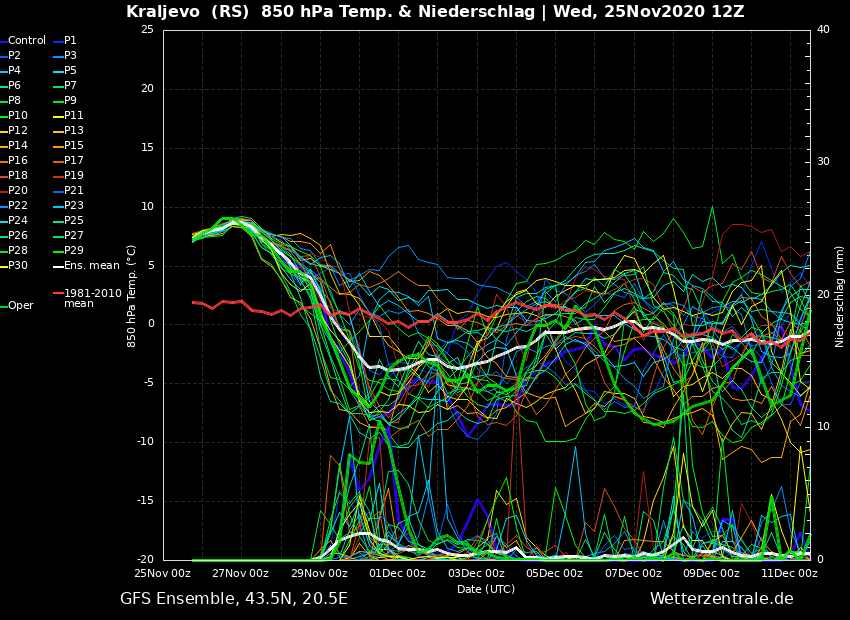The image size is (850, 620).
Task: Click the 850 hPa Temp. (°C) axis title
Action: [x=132, y=296]
